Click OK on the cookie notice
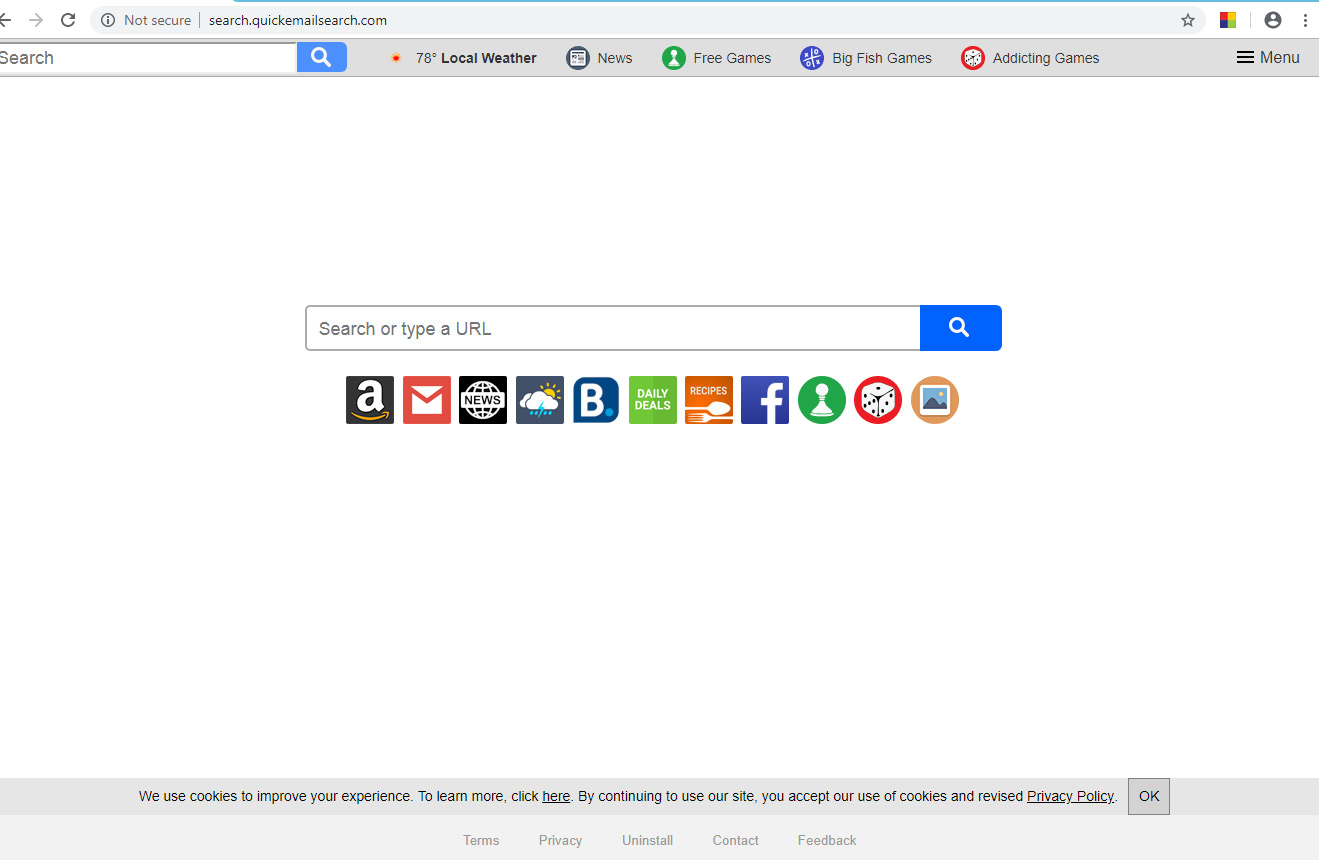The height and width of the screenshot is (860, 1319). click(1149, 796)
